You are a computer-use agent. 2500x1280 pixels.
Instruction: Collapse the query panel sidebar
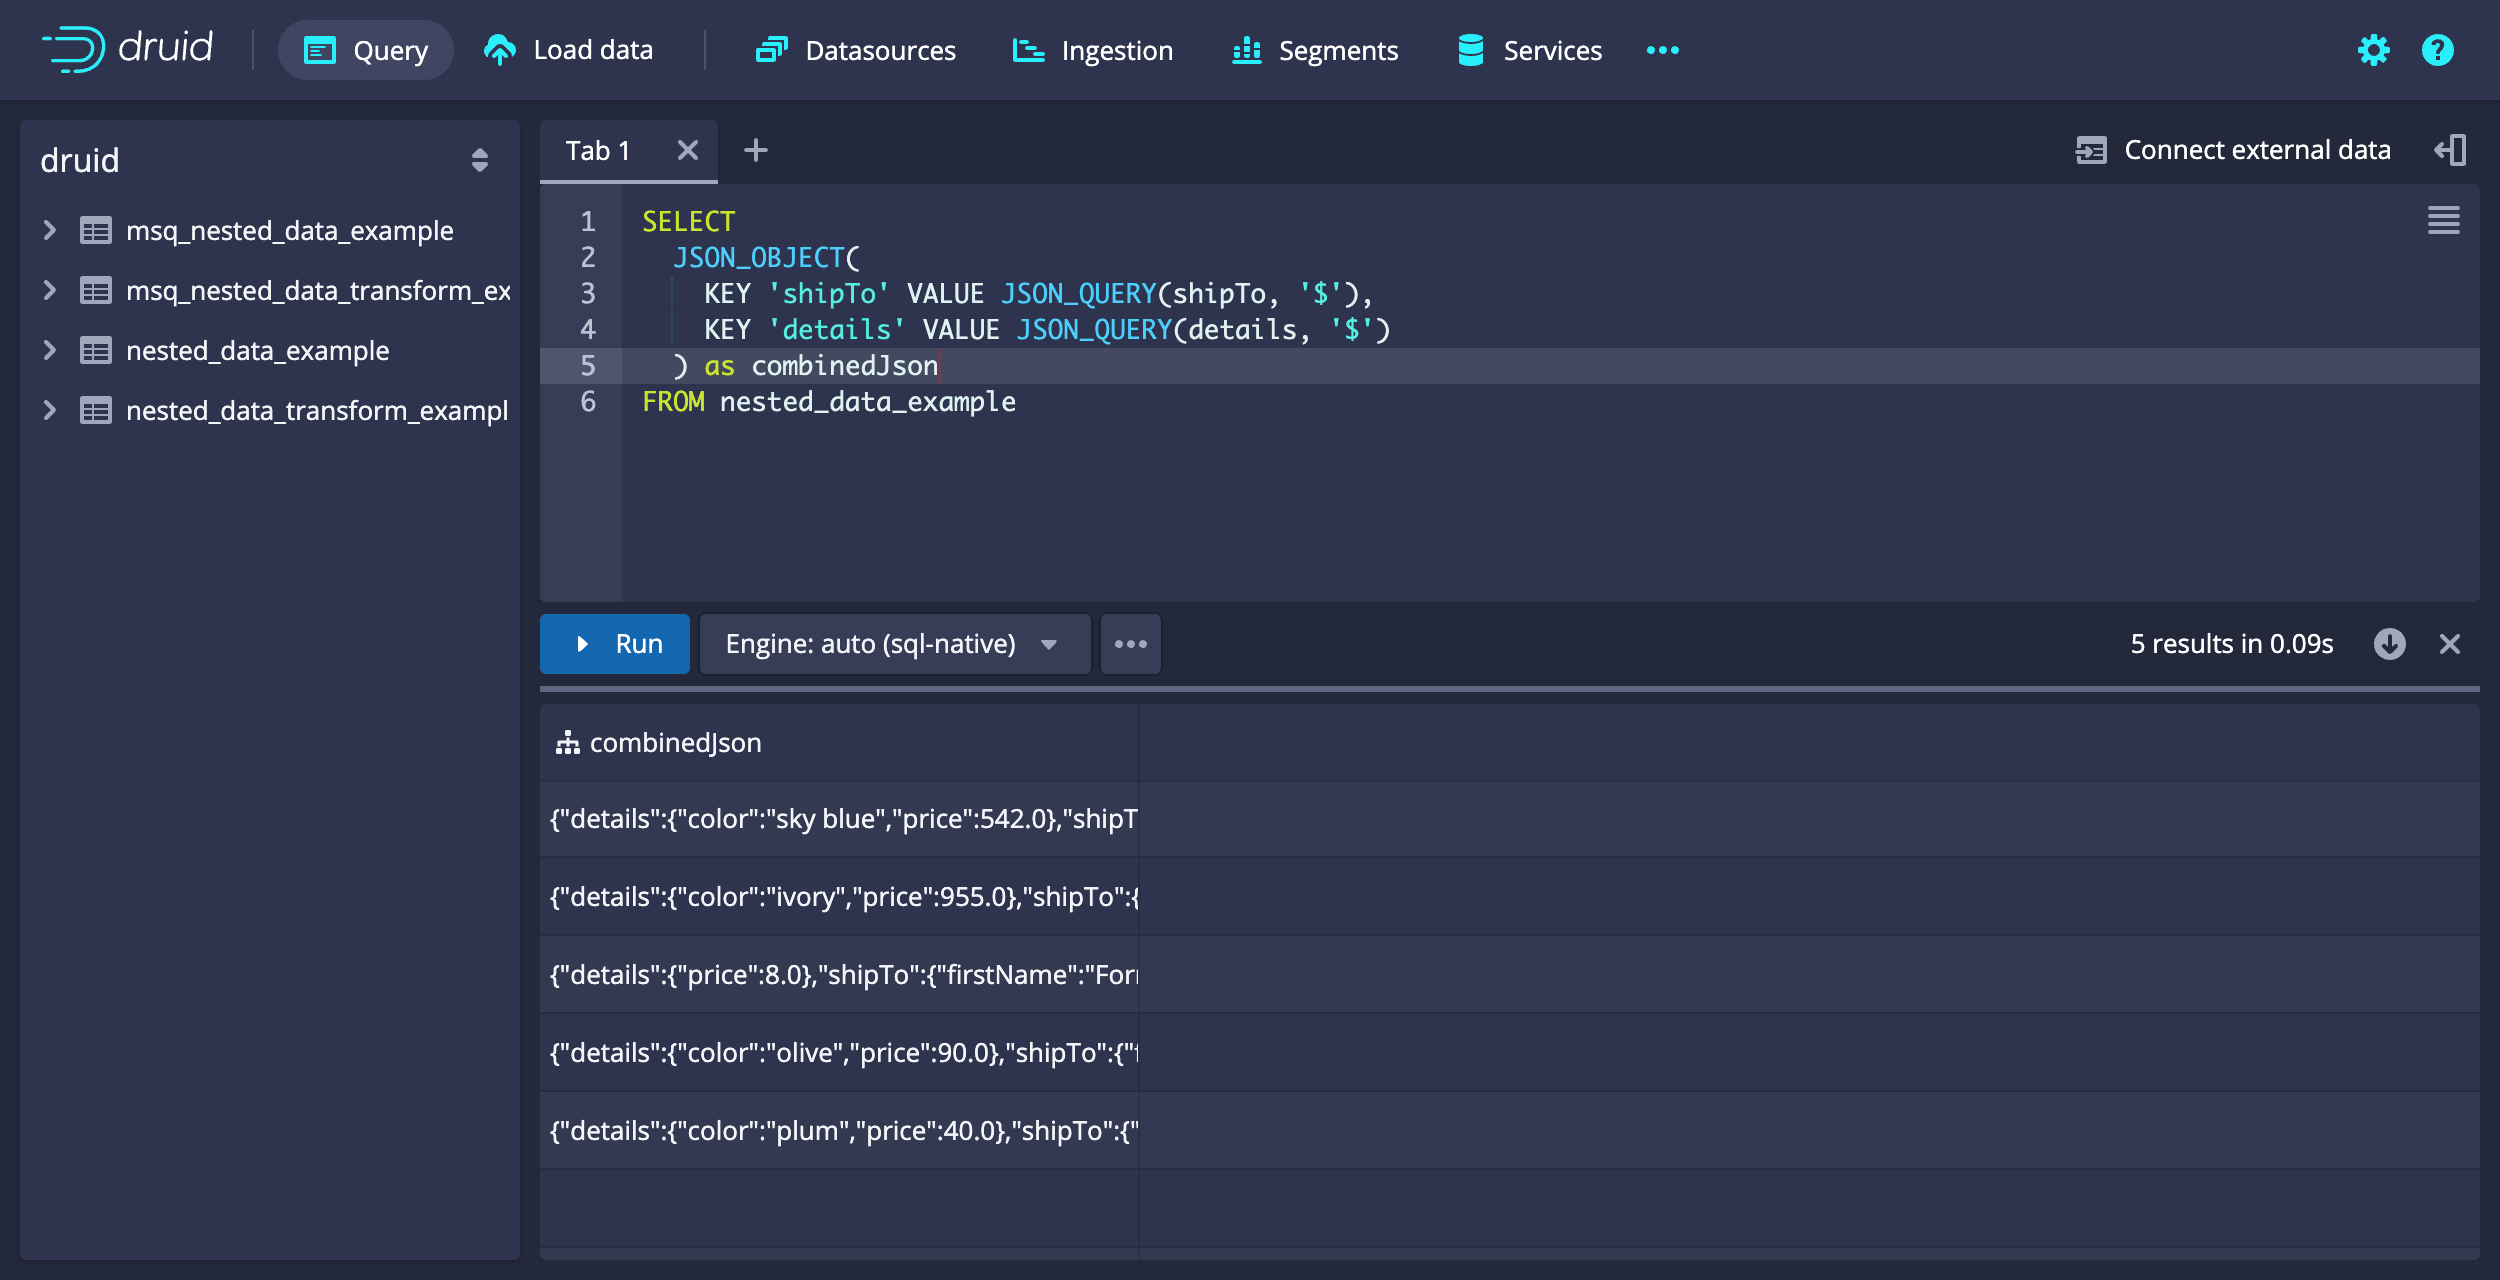click(2451, 149)
